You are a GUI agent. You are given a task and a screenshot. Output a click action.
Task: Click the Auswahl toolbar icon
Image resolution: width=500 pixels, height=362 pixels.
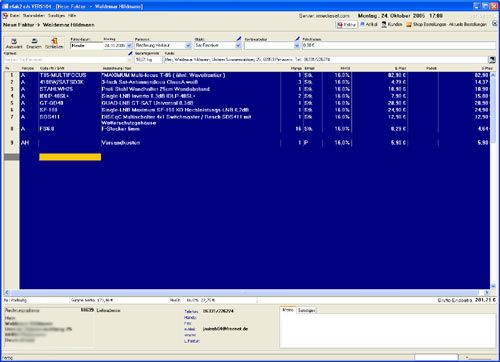tap(14, 43)
